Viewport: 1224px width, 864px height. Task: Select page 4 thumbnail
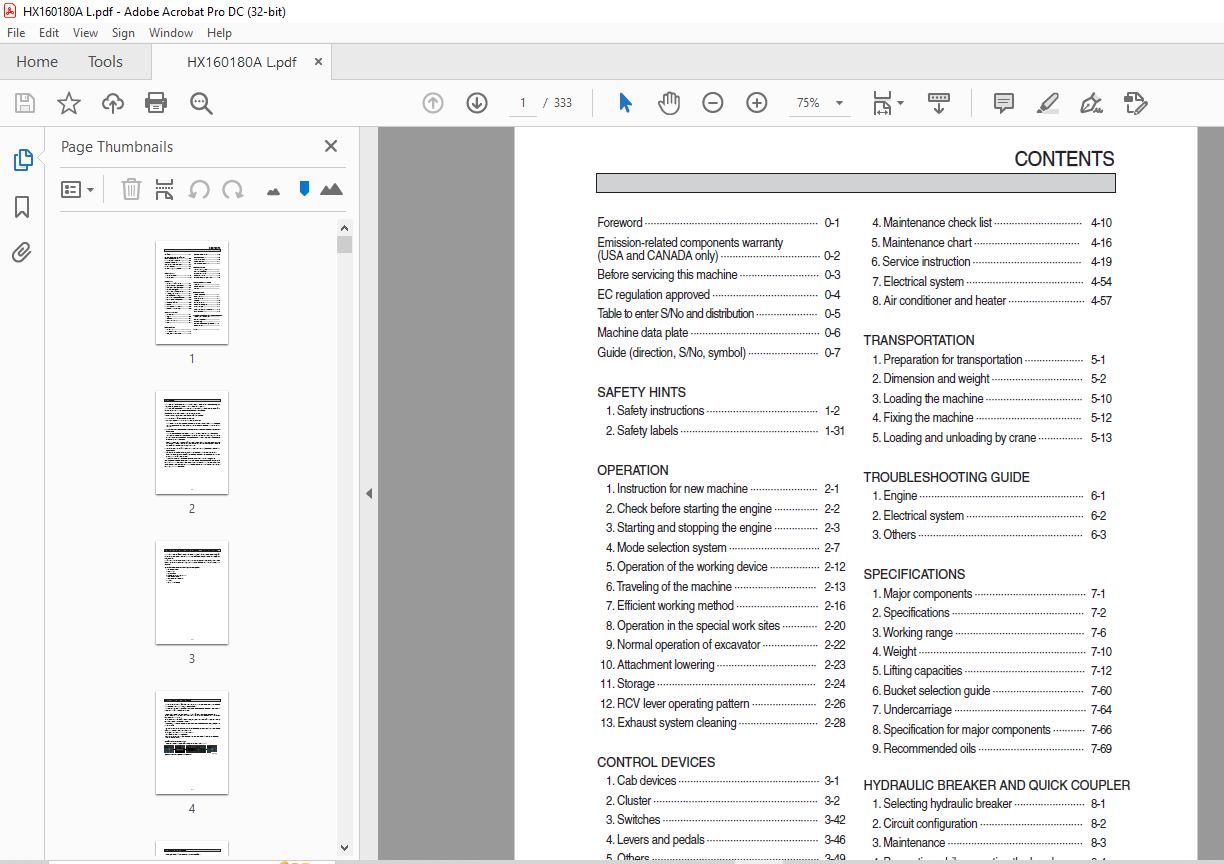click(192, 743)
